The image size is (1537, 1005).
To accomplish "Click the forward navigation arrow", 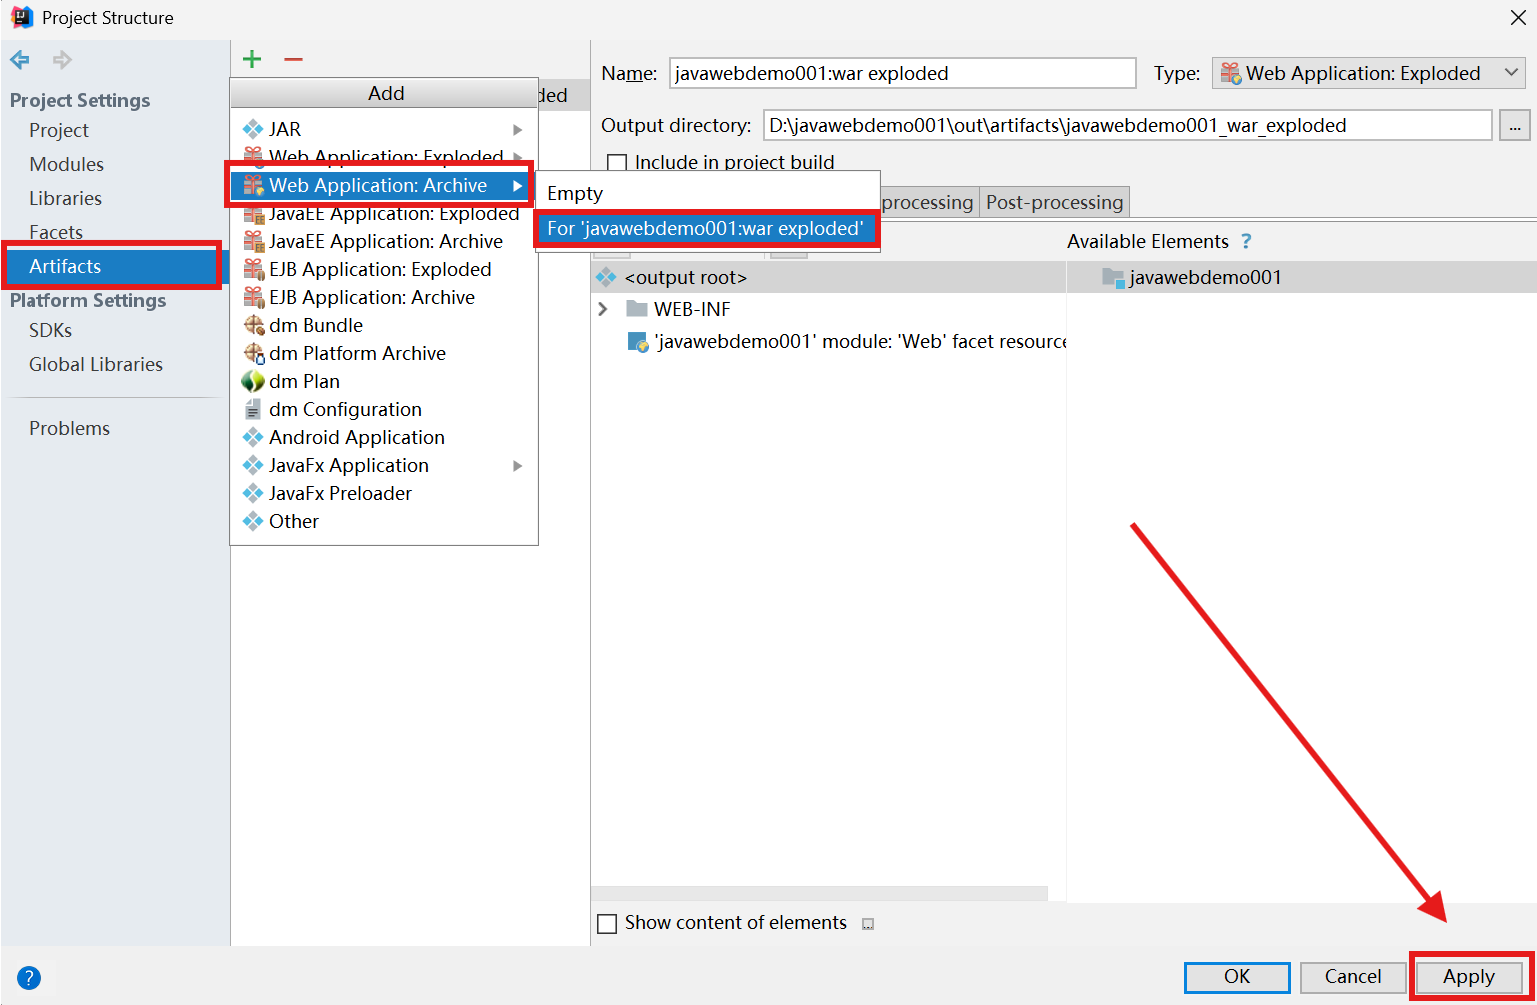I will click(x=62, y=60).
